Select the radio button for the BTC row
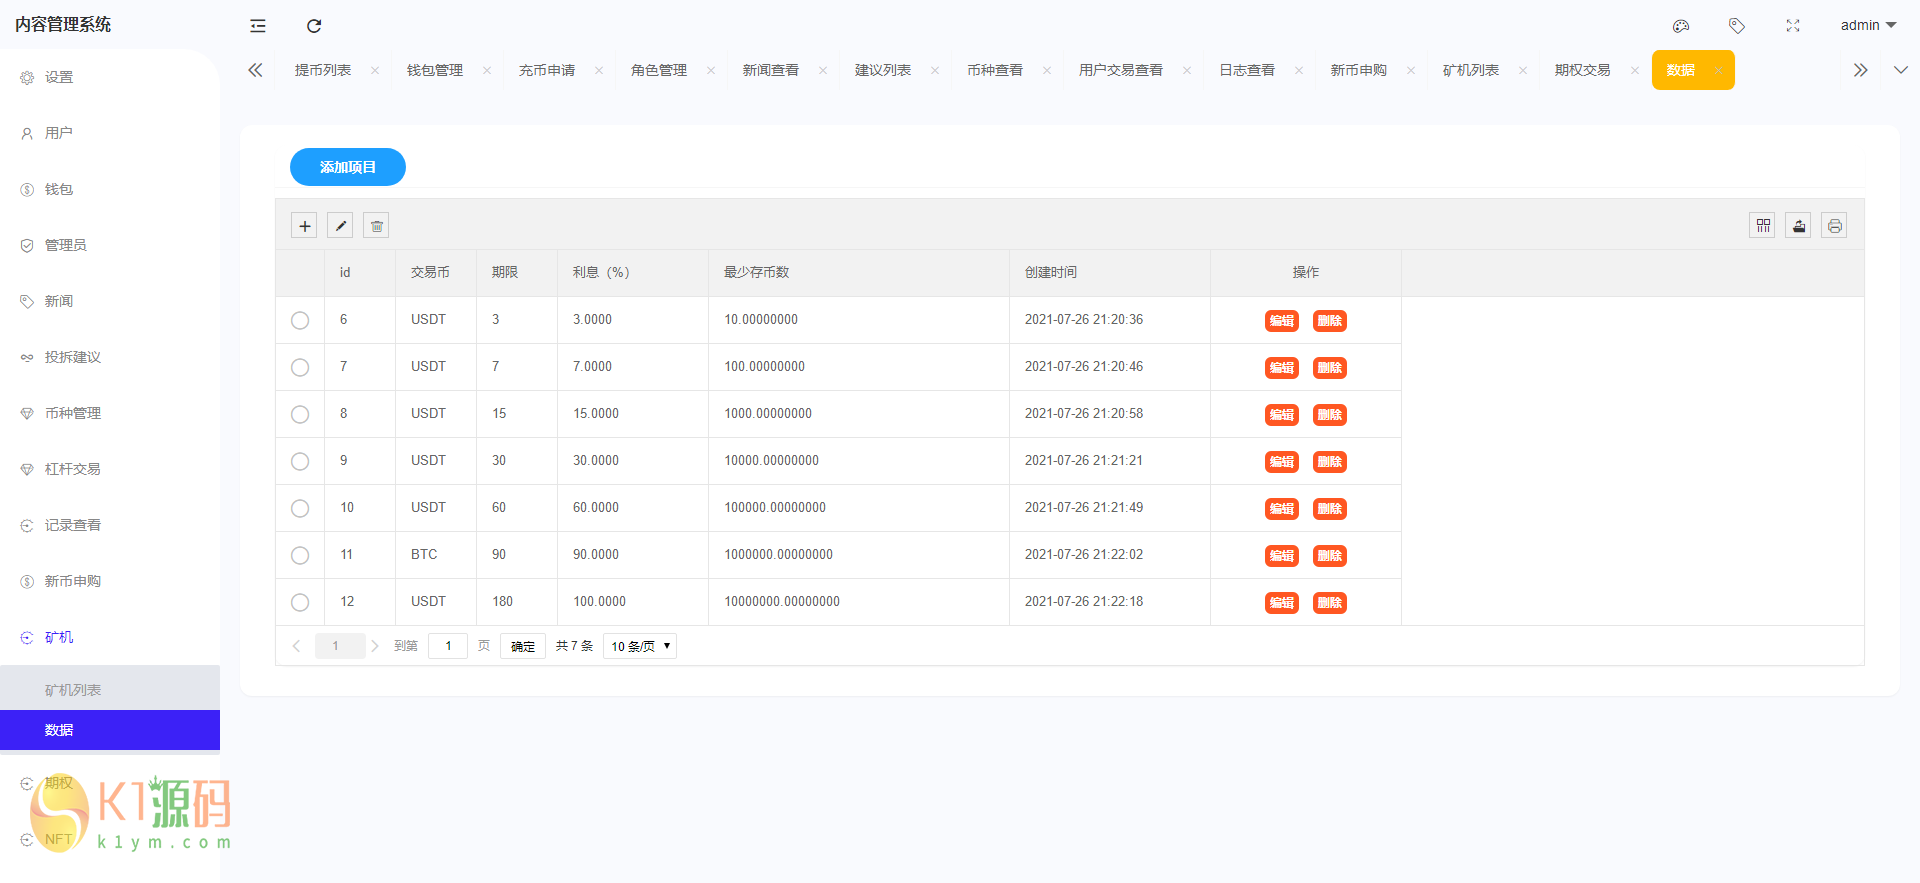 click(x=300, y=555)
